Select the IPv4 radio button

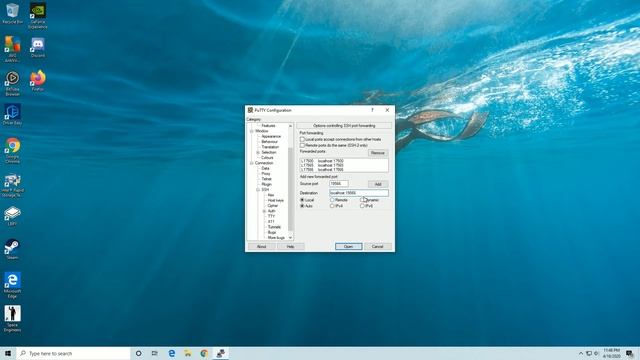coord(332,206)
